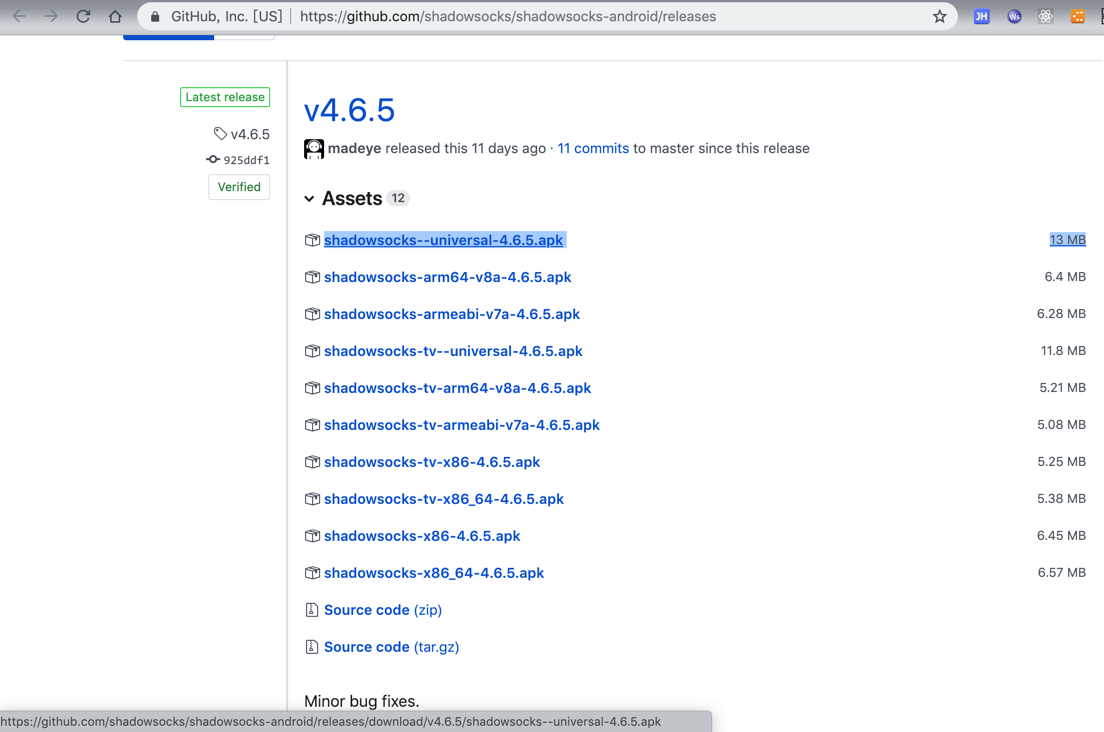Reload the GitHub releases page
The image size is (1104, 732).
(x=83, y=16)
